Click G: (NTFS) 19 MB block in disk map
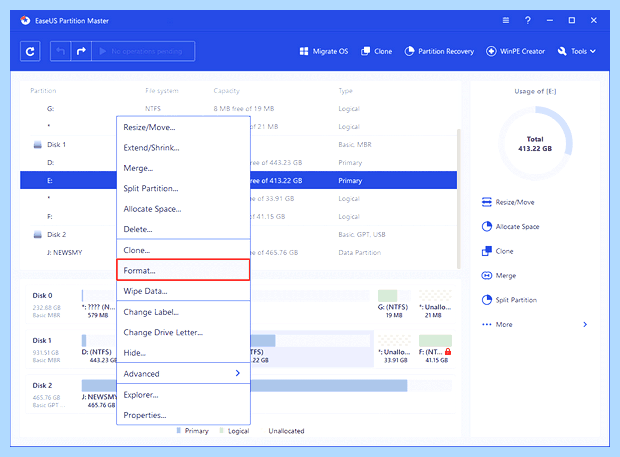The width and height of the screenshot is (620, 457). point(394,304)
